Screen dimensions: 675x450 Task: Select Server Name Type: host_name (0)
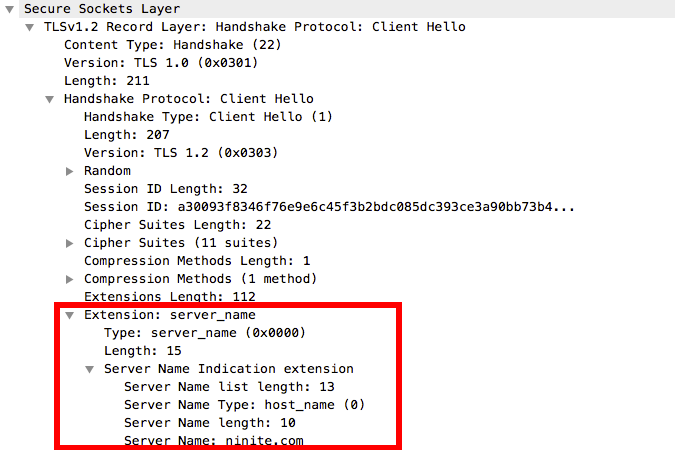click(244, 405)
